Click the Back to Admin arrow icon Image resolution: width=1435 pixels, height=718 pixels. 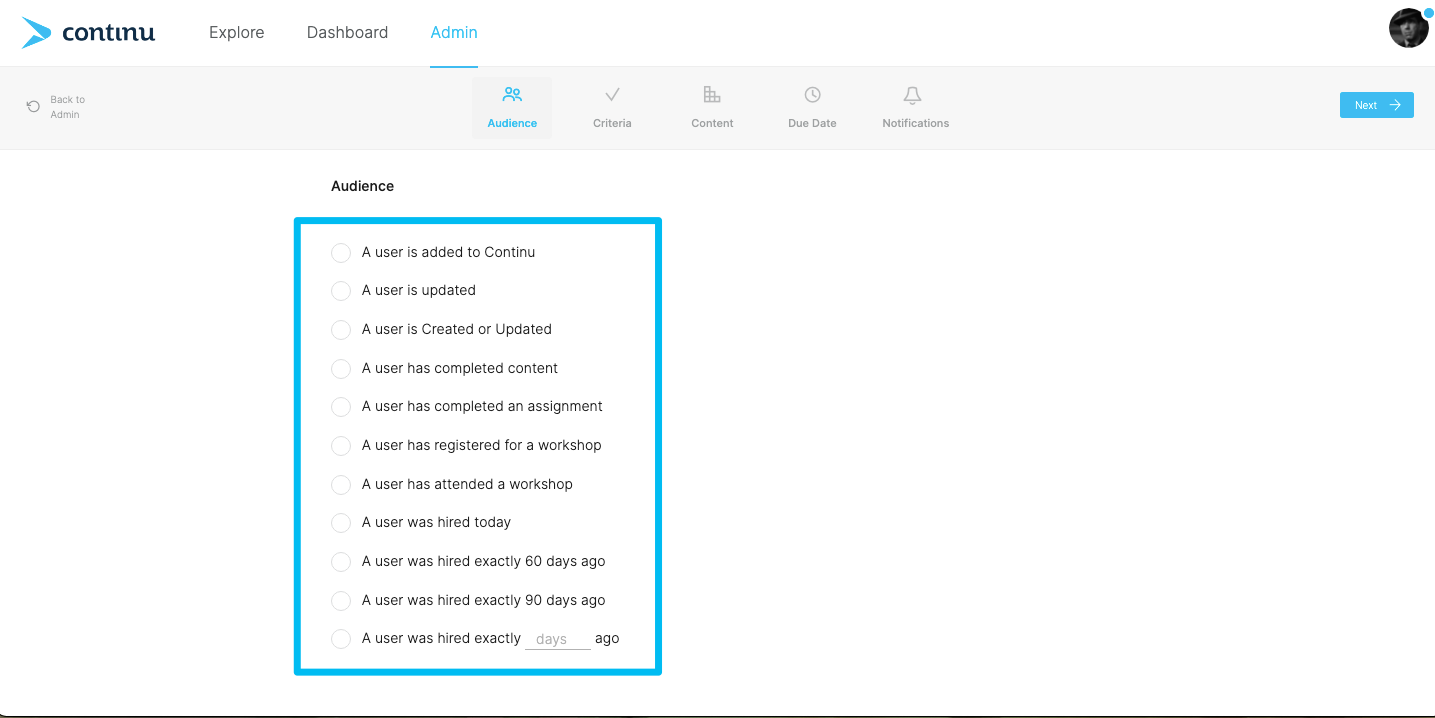pos(33,106)
